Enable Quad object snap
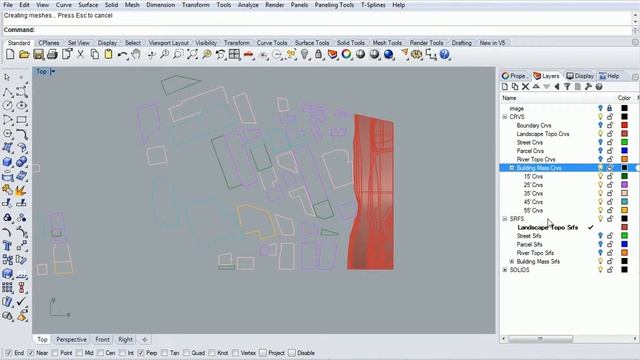 click(187, 353)
